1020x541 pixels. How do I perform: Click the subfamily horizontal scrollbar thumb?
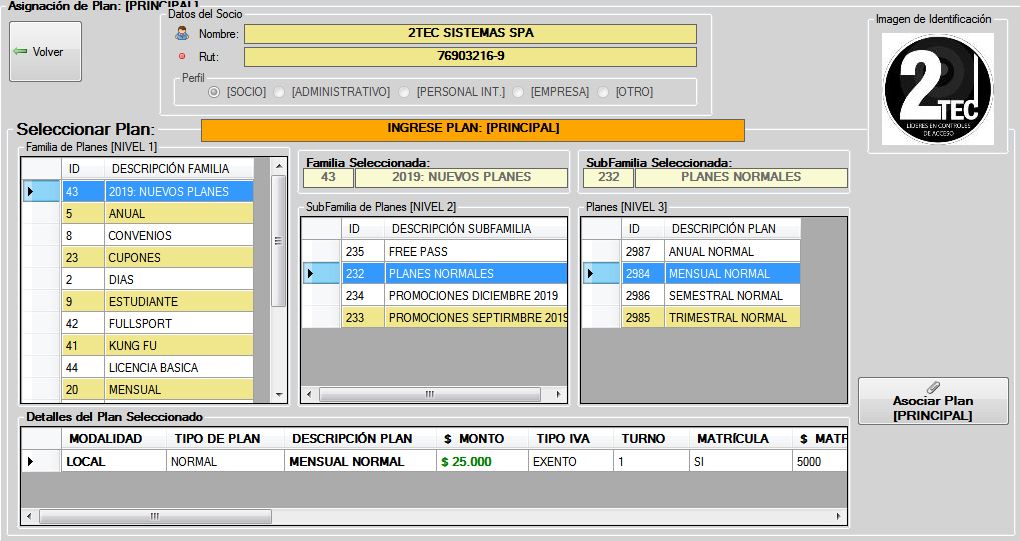tap(429, 394)
